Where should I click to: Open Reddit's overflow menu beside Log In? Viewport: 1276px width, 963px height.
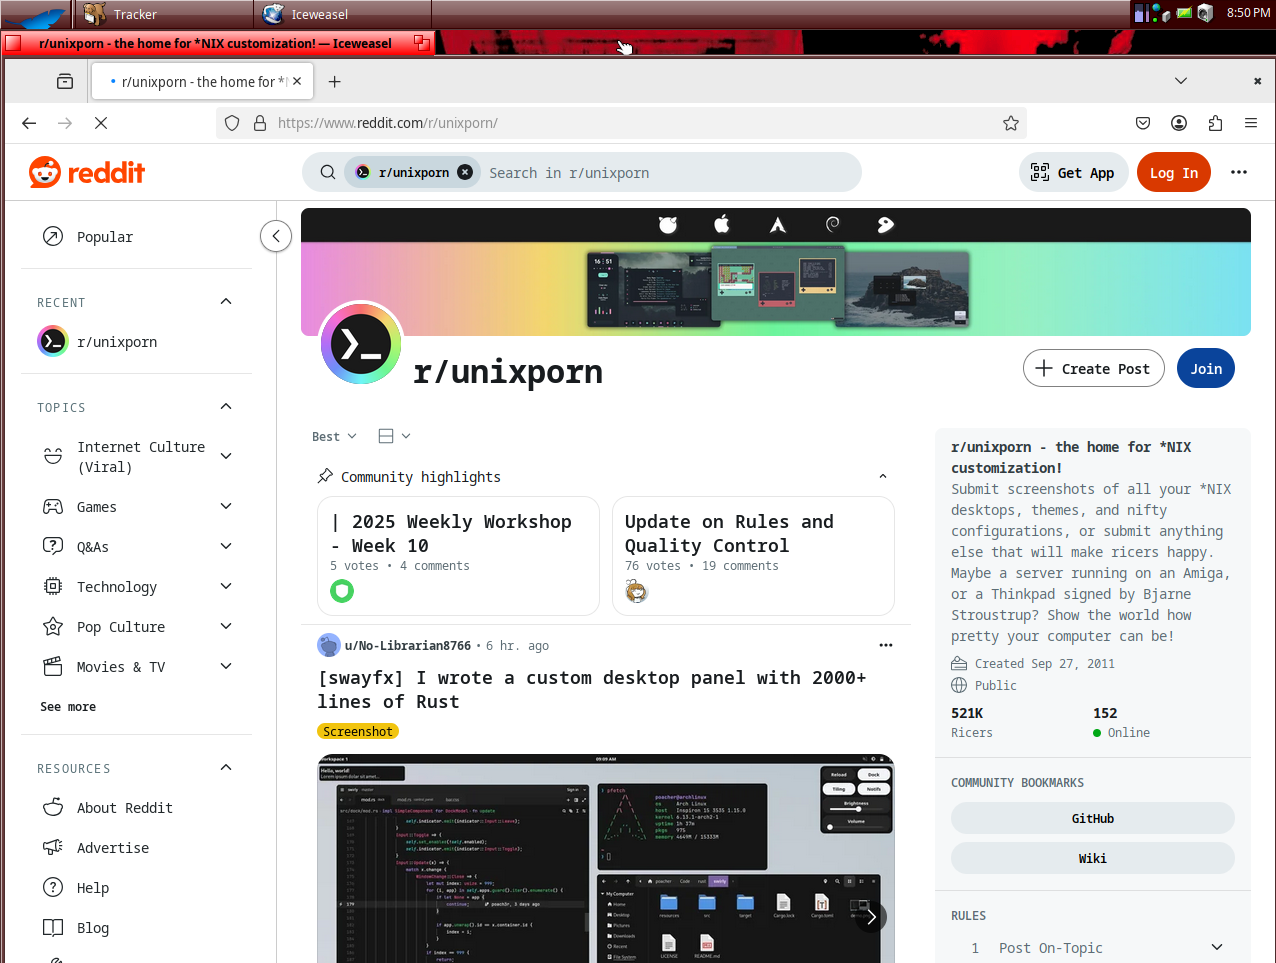tap(1239, 171)
